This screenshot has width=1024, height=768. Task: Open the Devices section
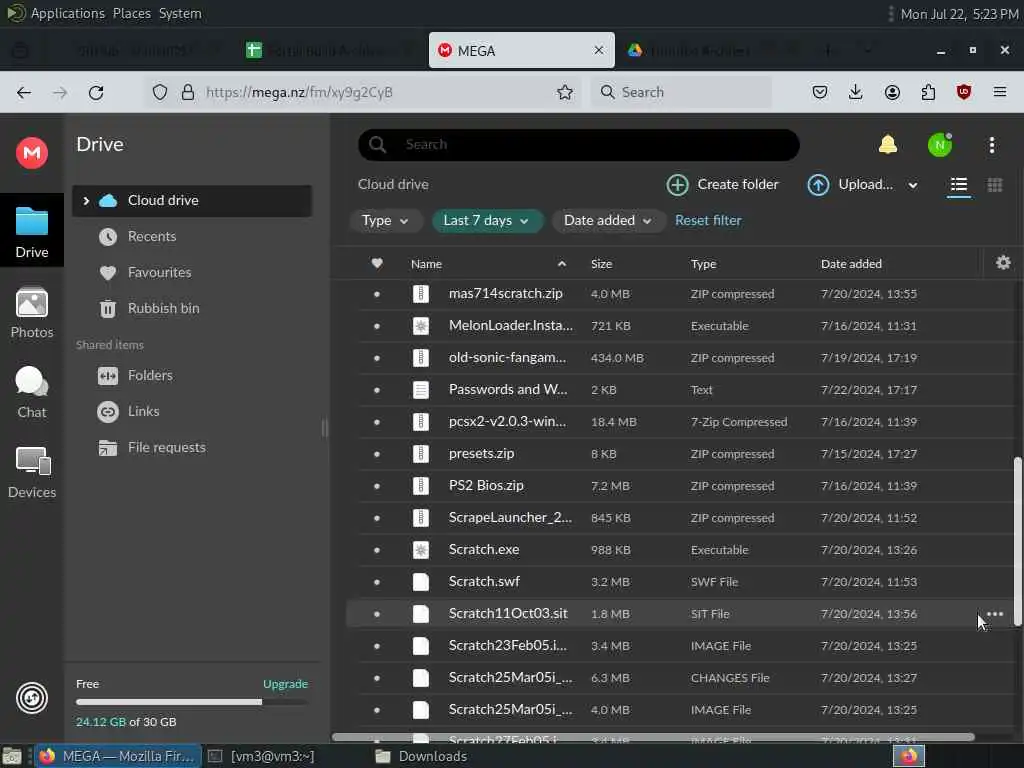31,473
